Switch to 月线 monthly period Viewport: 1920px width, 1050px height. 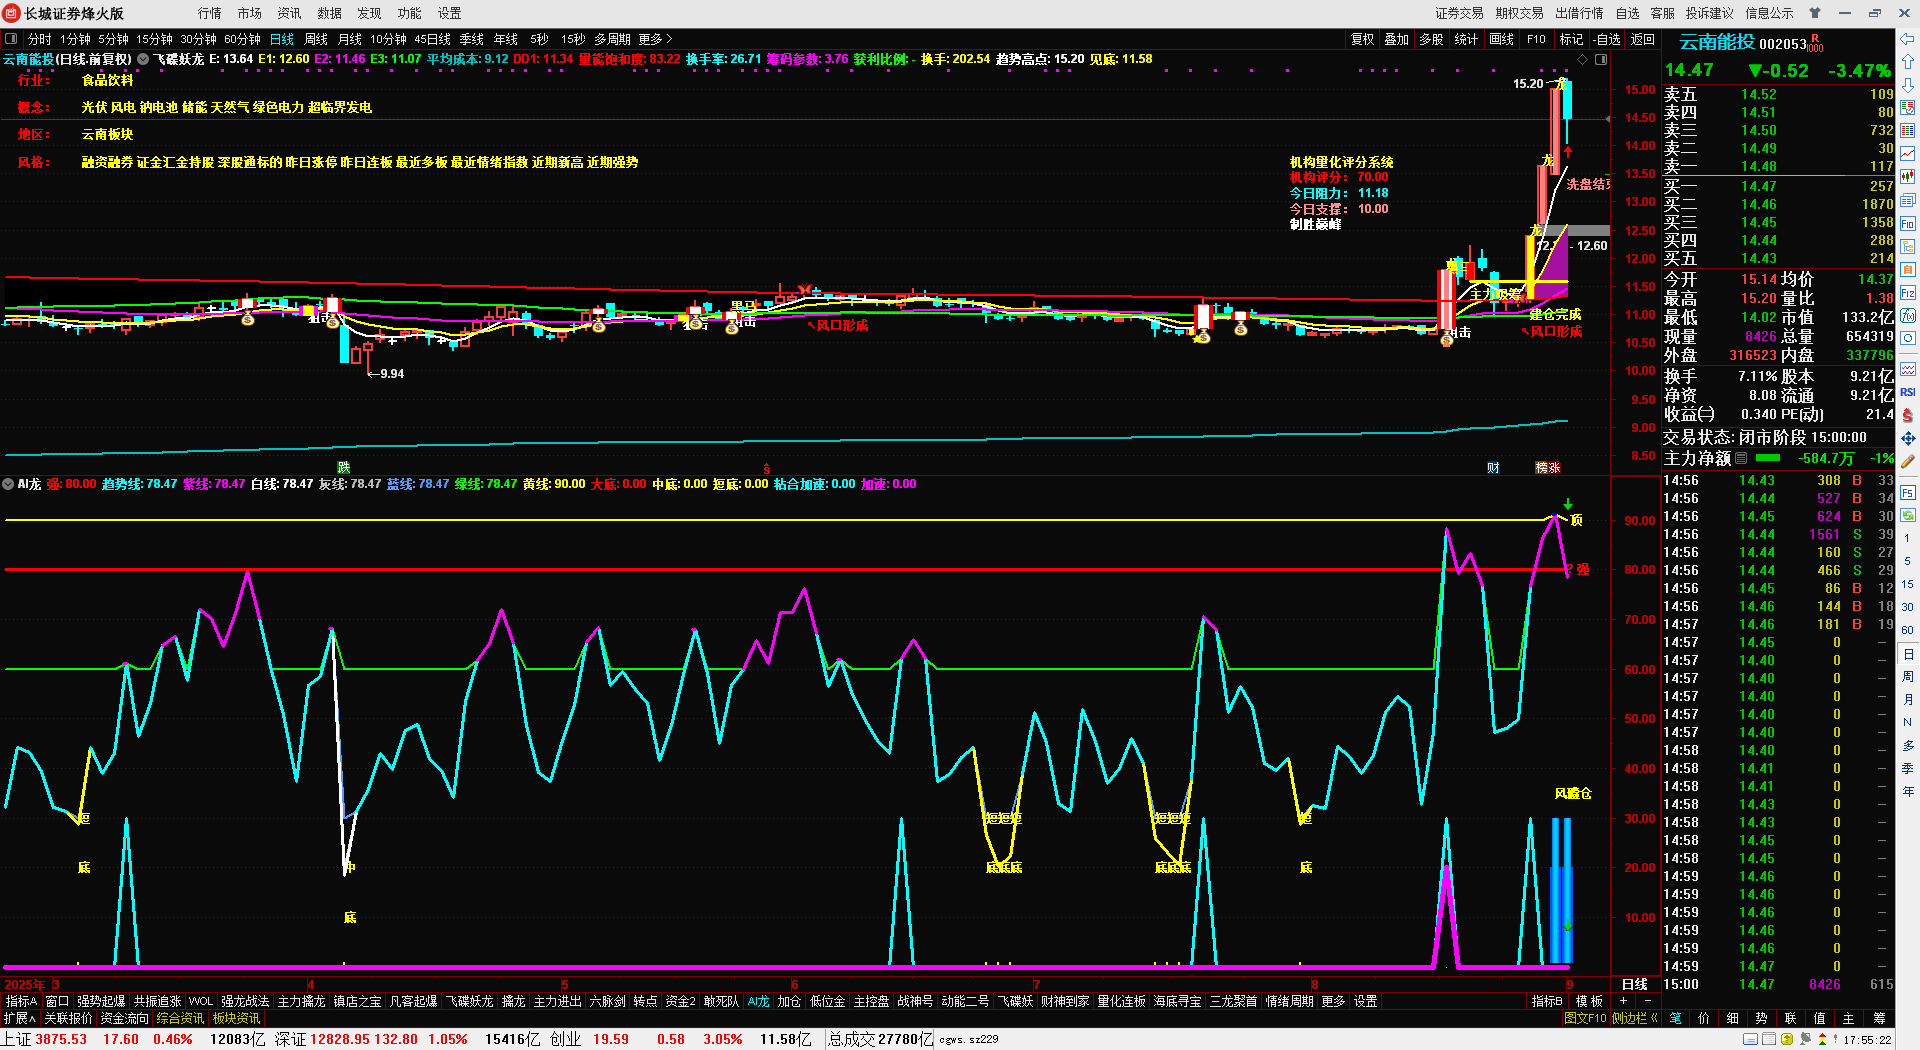pyautogui.click(x=350, y=39)
